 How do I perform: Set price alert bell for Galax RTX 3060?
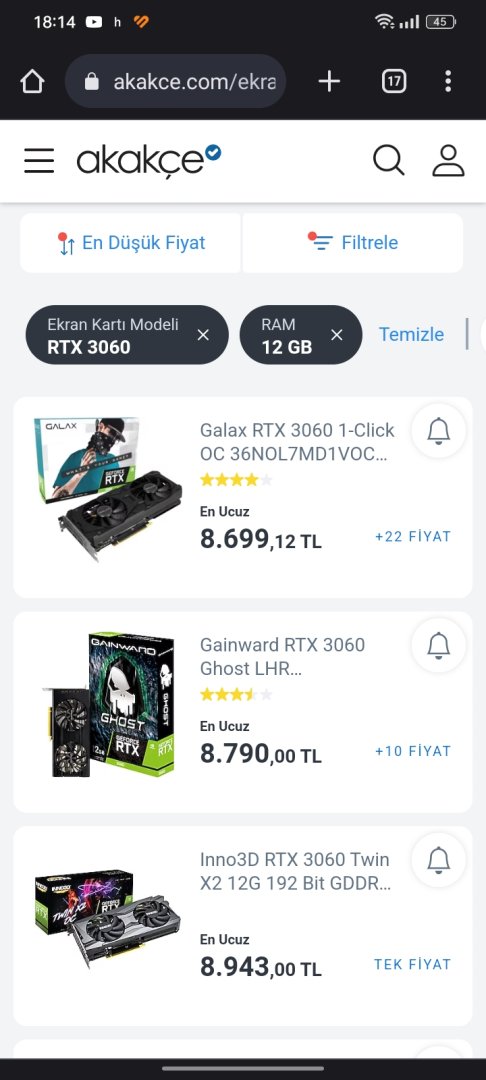(x=439, y=430)
